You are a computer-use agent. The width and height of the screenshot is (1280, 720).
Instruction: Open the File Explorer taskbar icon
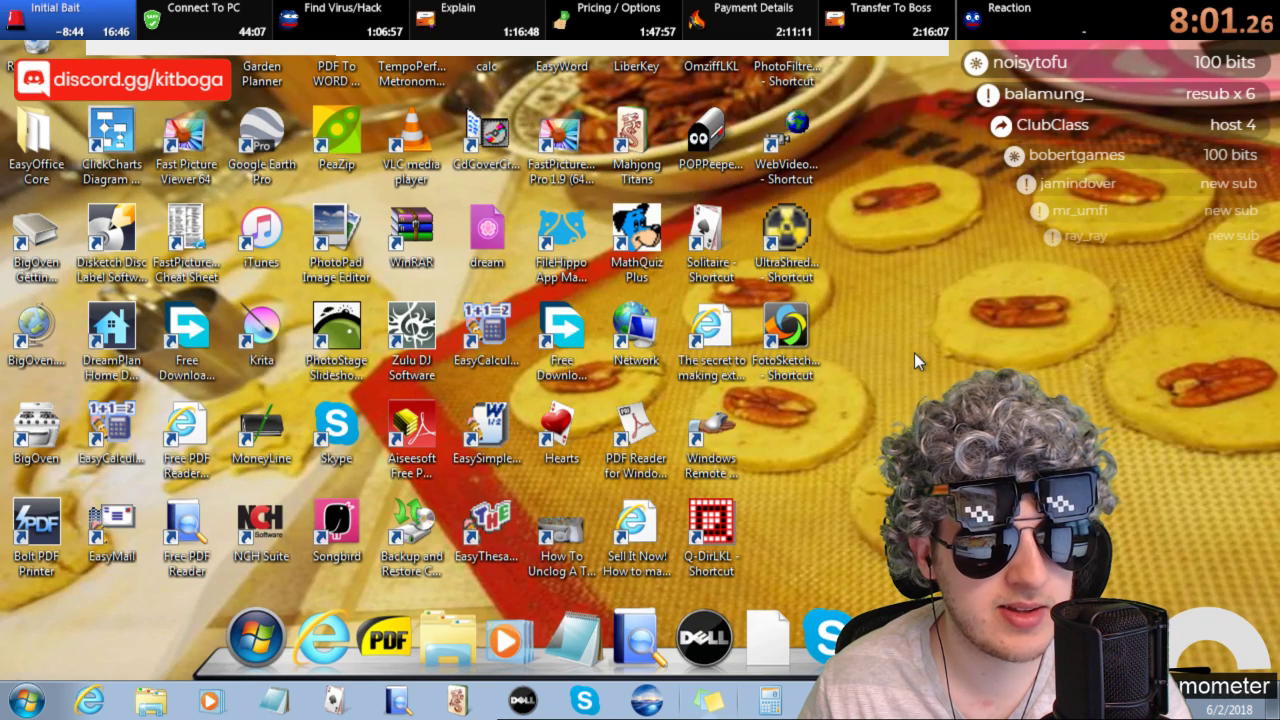tap(151, 700)
